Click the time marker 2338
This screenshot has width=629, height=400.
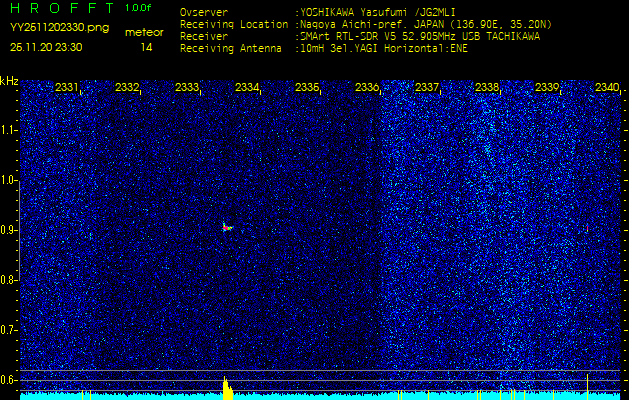tap(487, 87)
